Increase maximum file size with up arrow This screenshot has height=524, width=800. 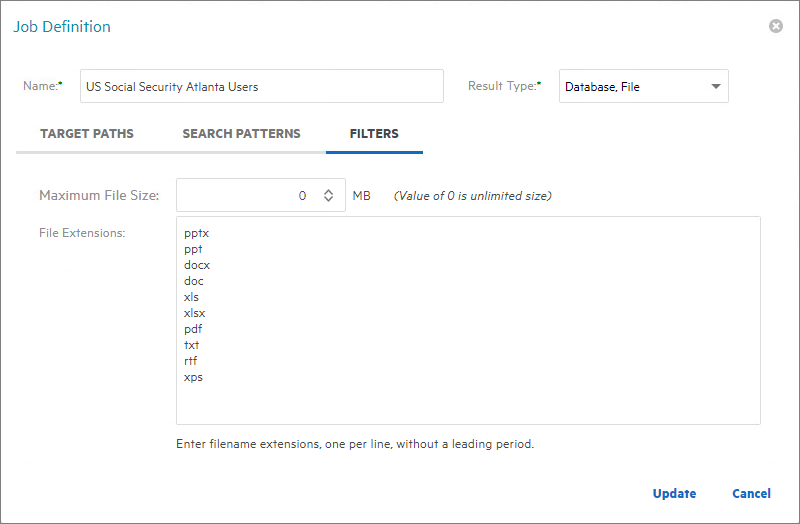pos(328,191)
